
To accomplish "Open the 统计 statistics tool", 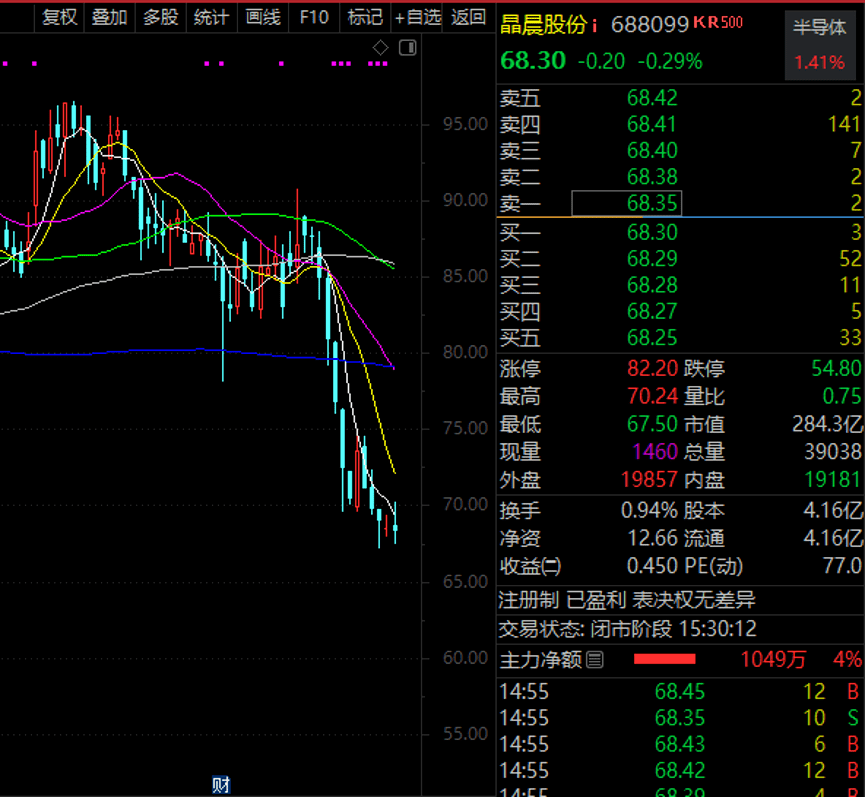I will coord(212,18).
